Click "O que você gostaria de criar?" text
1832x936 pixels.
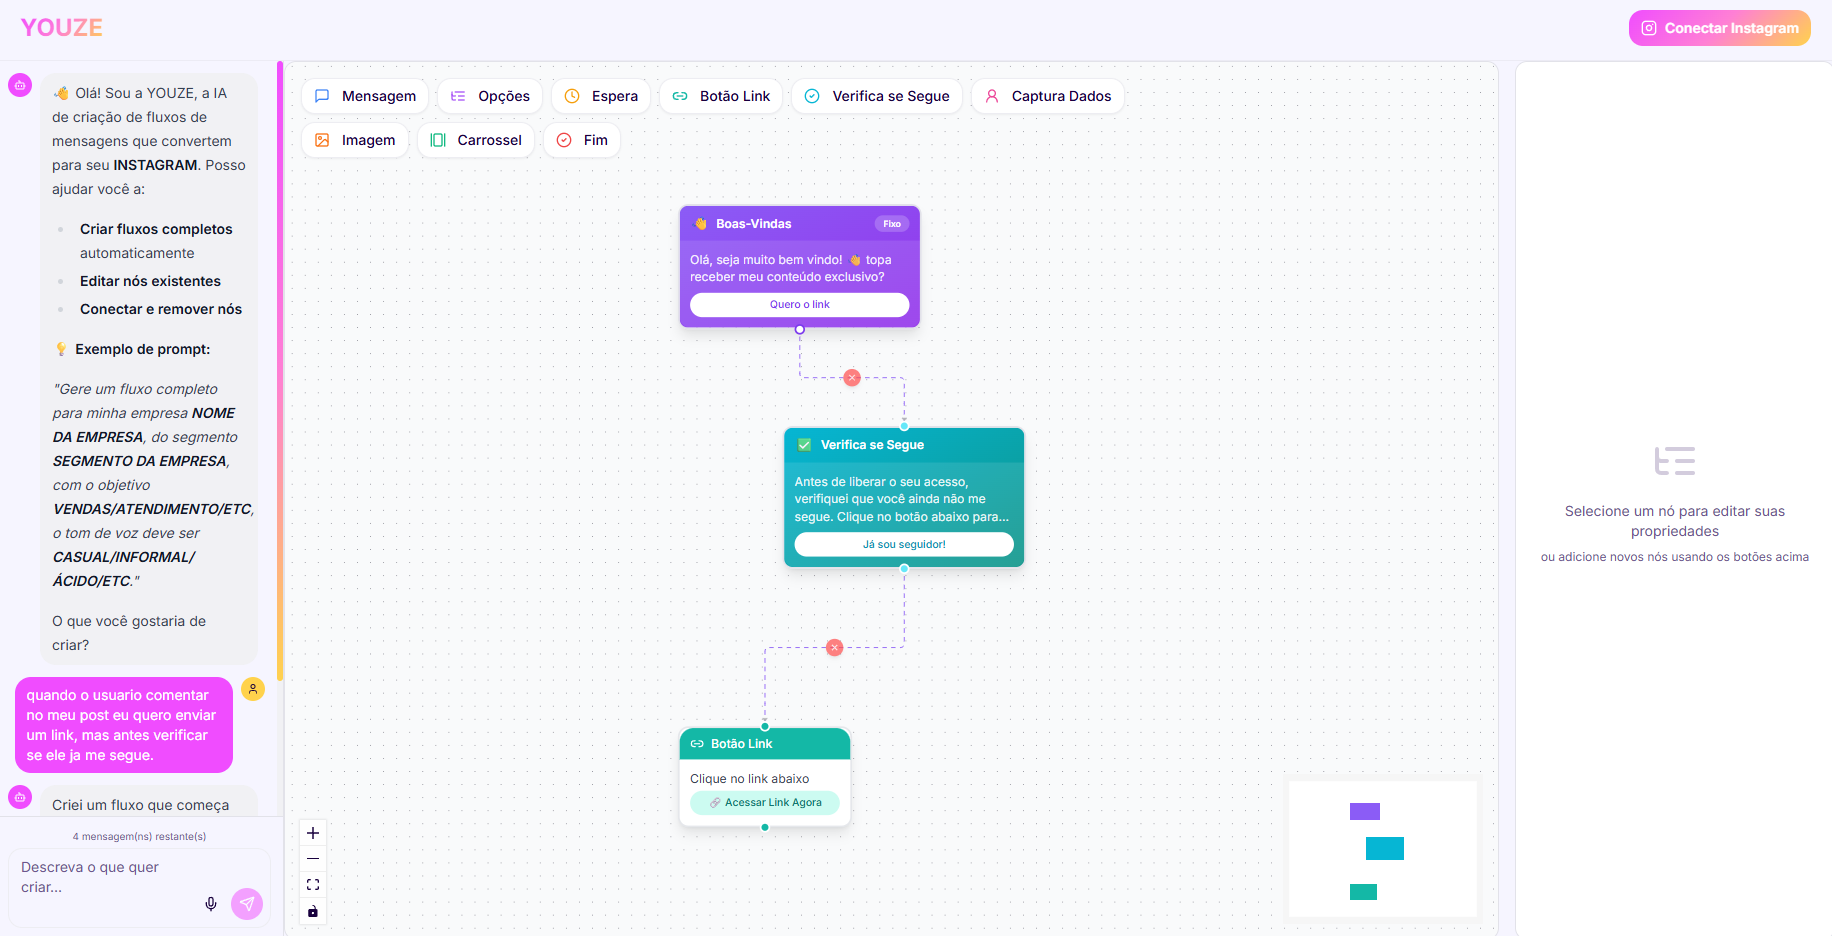point(129,633)
